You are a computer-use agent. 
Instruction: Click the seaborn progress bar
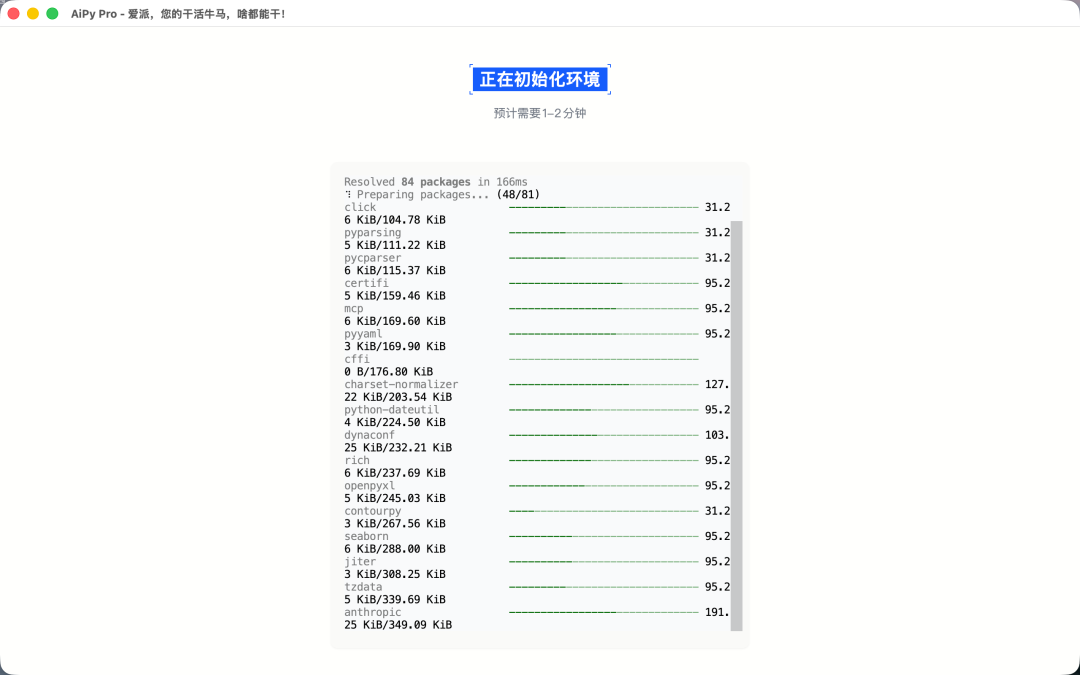[603, 537]
